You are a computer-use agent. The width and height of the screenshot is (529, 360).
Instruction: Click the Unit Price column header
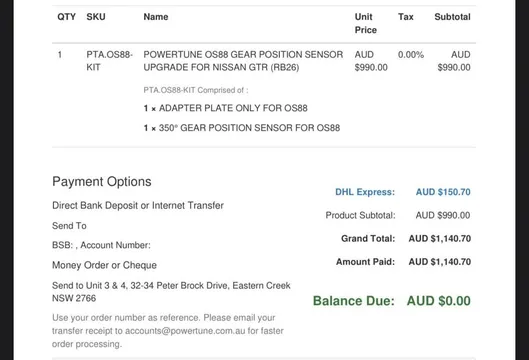pos(365,23)
